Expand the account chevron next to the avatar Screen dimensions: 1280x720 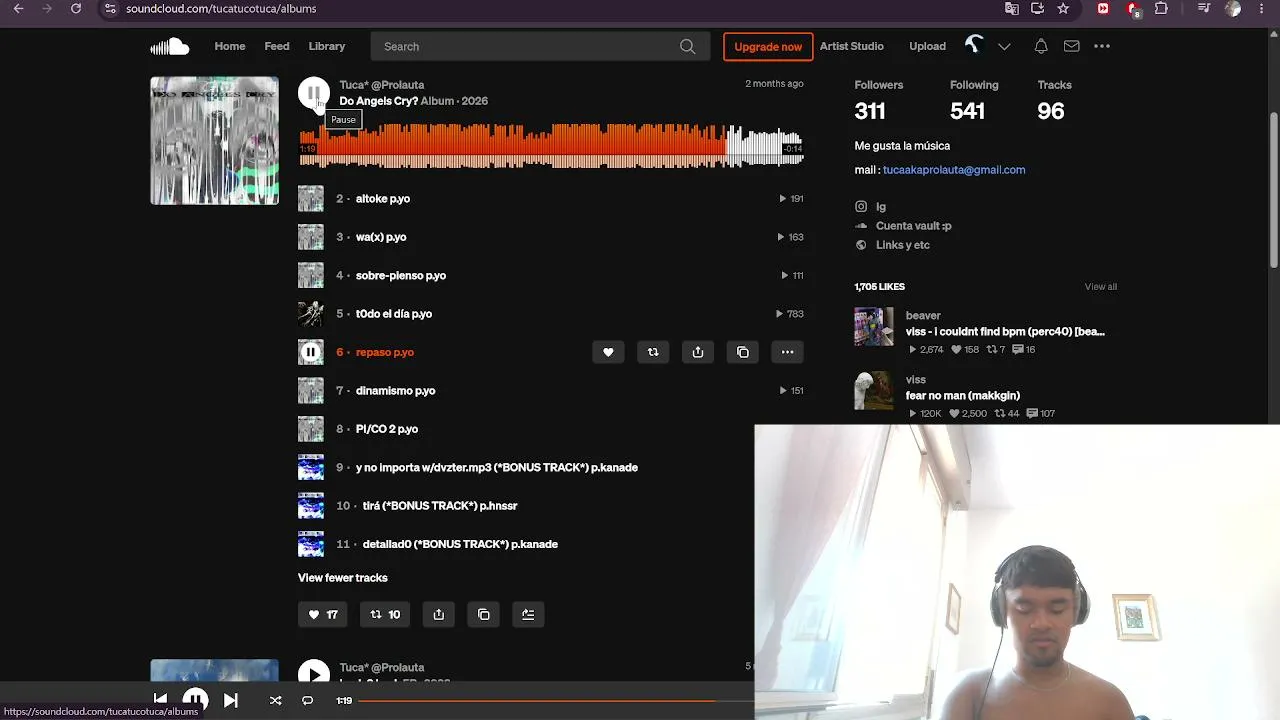click(x=1004, y=46)
